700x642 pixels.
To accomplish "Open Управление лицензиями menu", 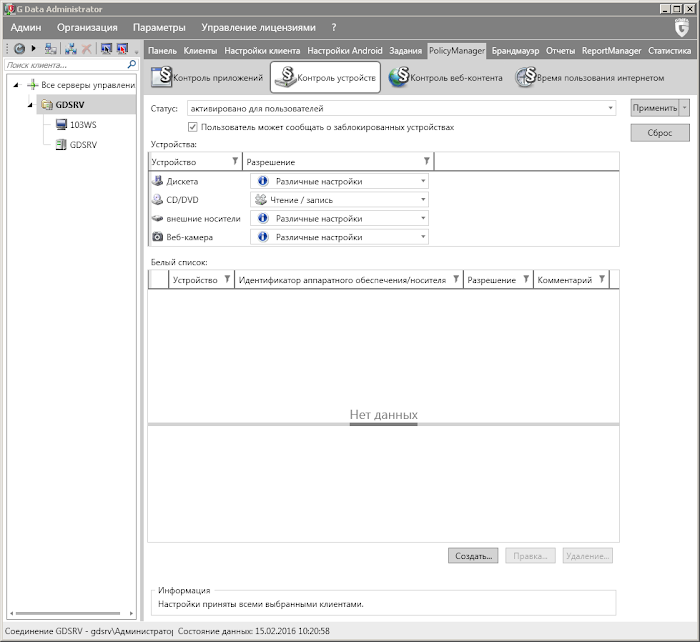I will coord(258,28).
